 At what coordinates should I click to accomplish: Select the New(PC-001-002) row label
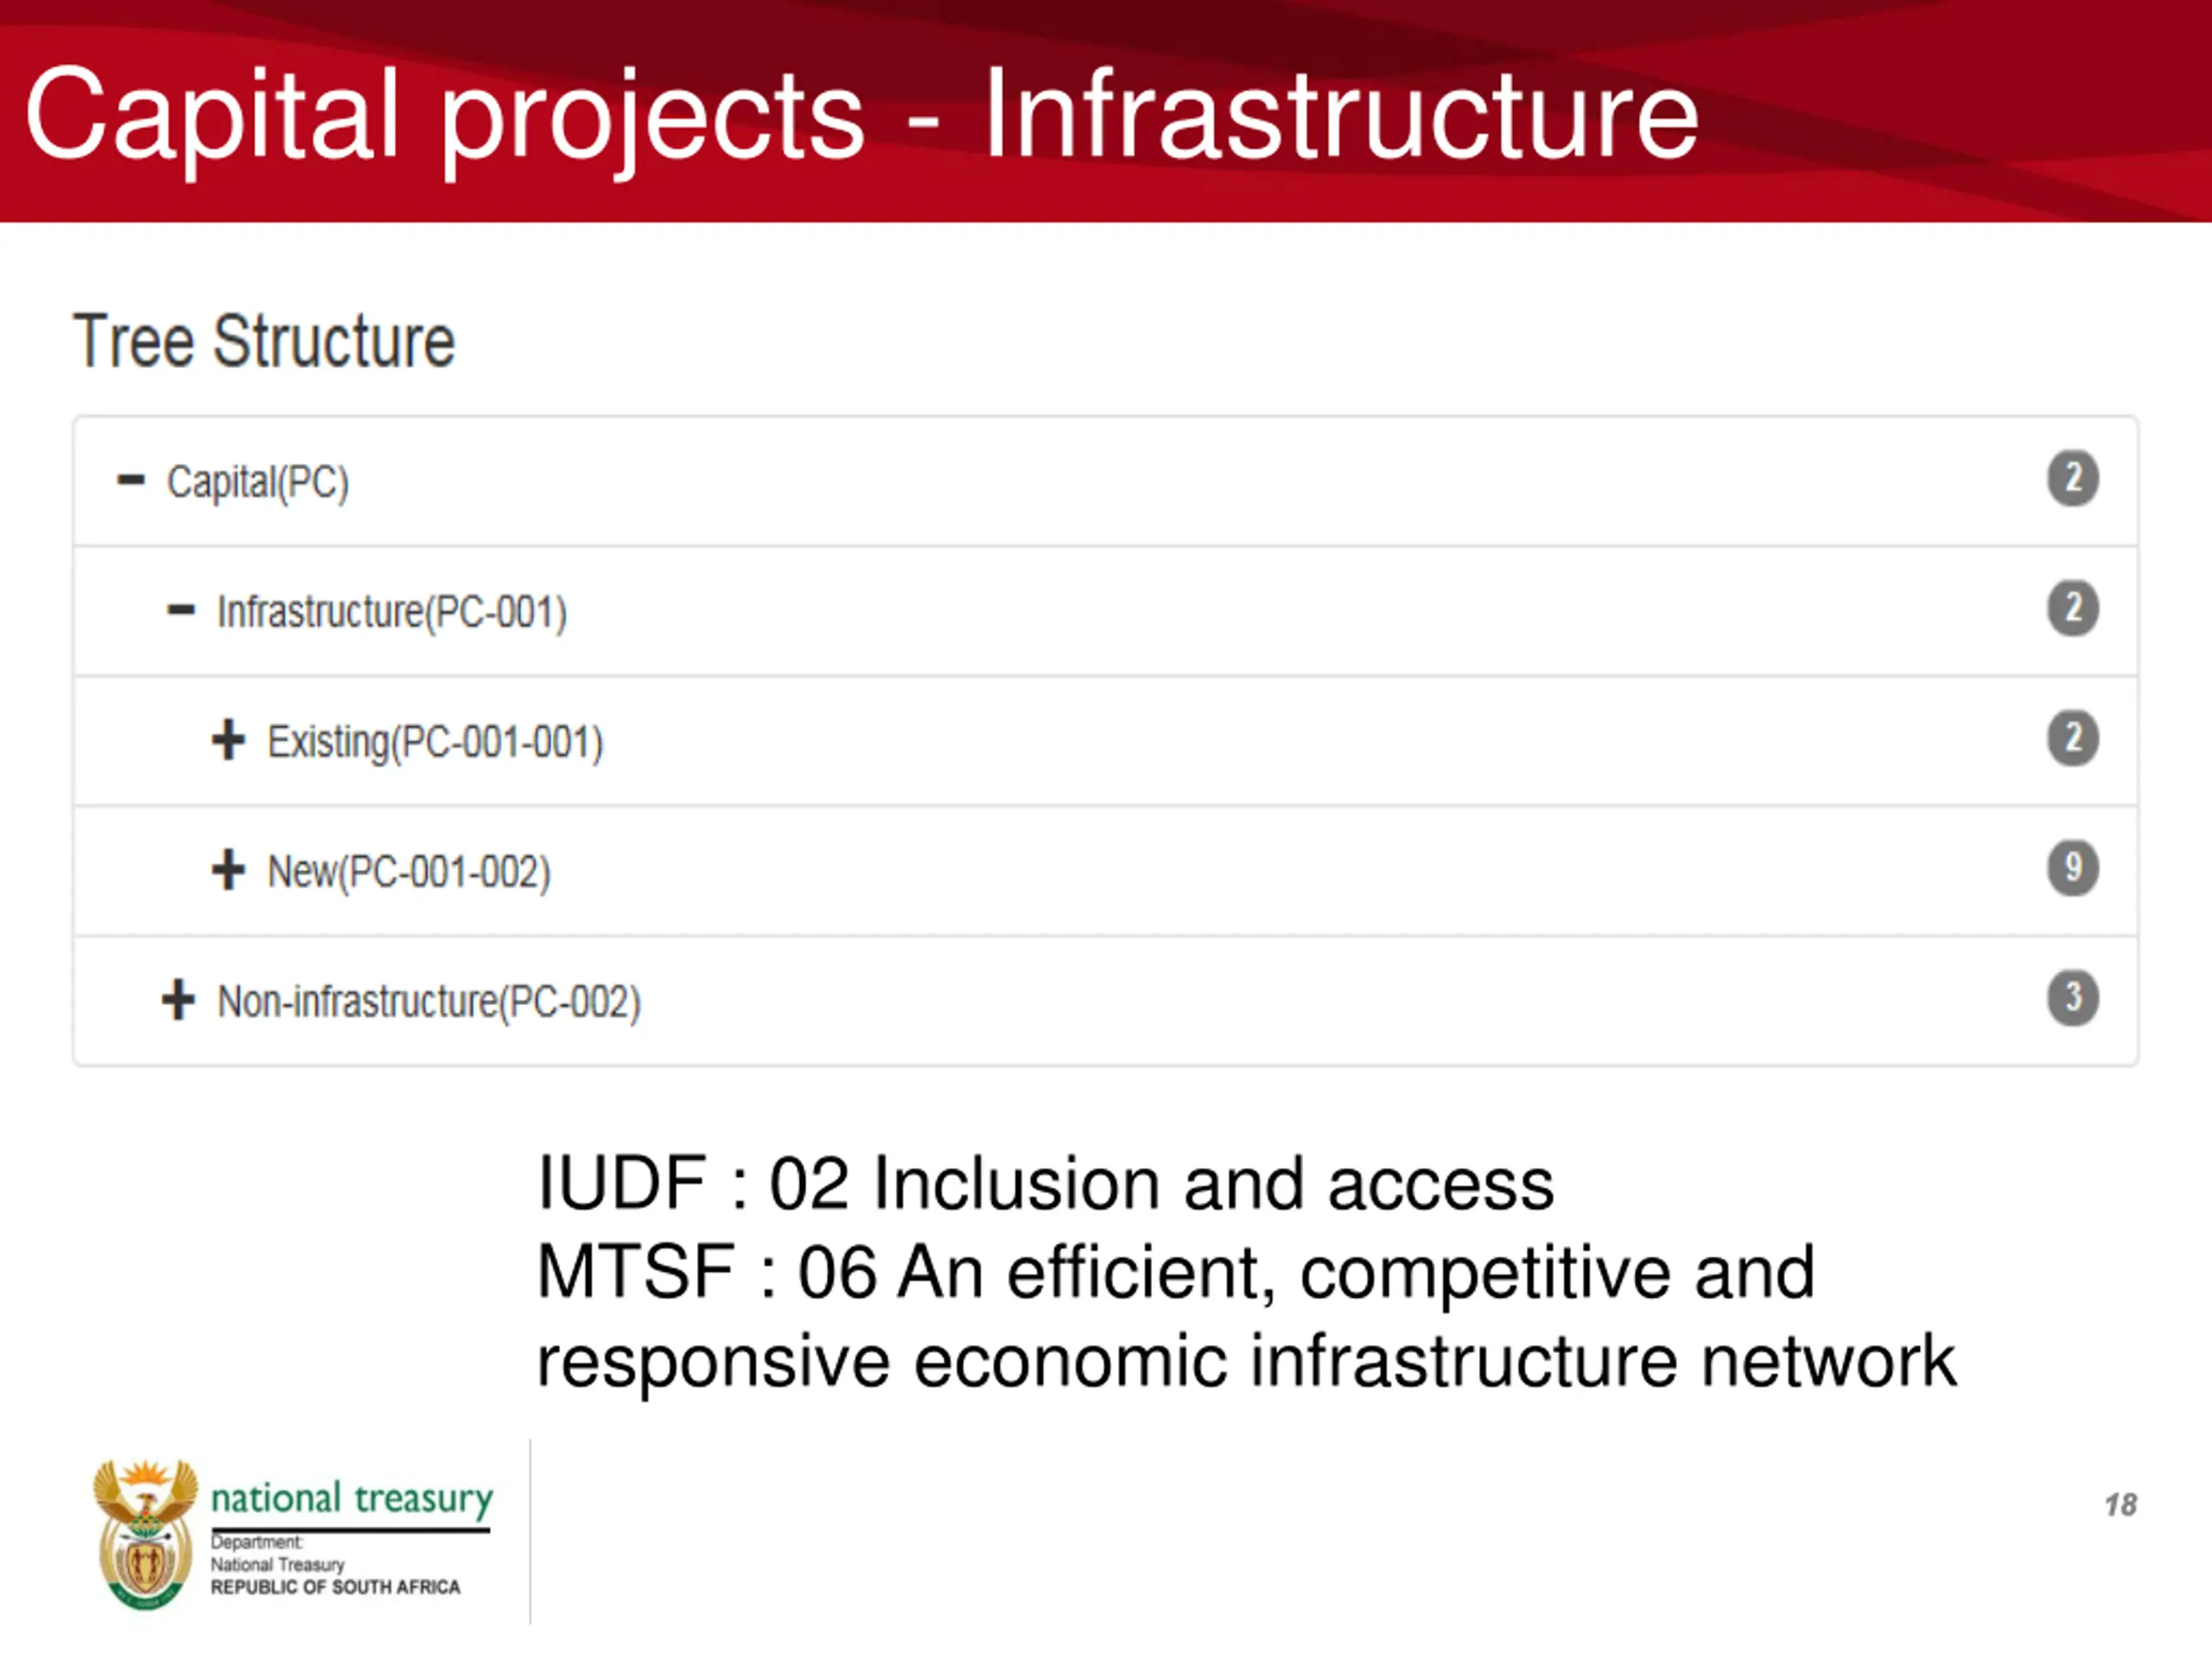[x=409, y=873]
